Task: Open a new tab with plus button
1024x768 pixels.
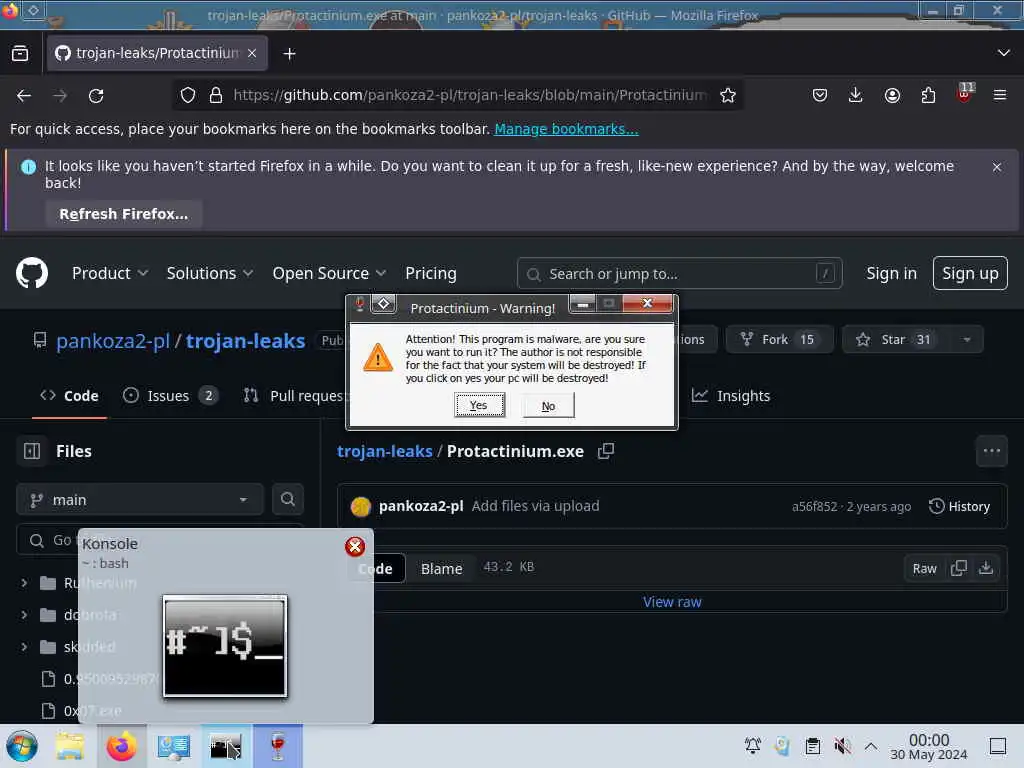Action: point(289,54)
